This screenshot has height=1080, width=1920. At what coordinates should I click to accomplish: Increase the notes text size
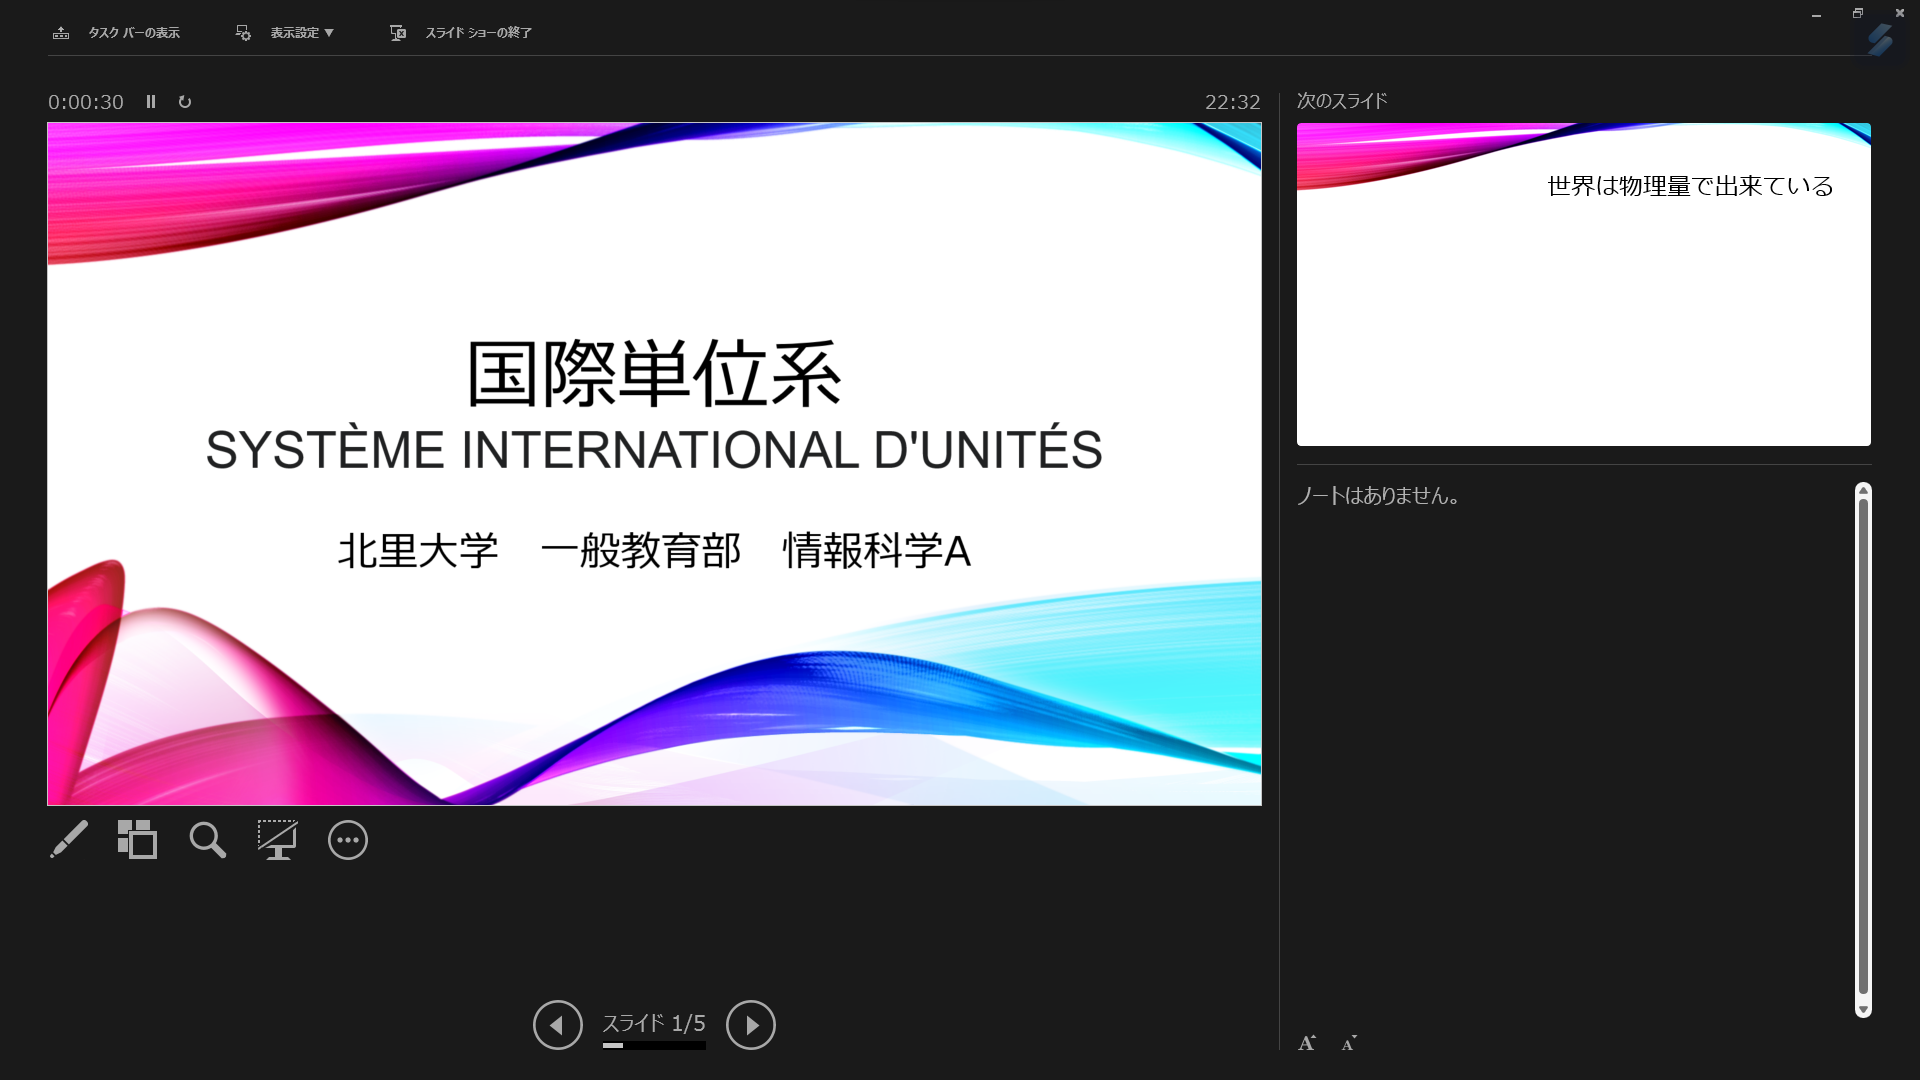(x=1307, y=1043)
